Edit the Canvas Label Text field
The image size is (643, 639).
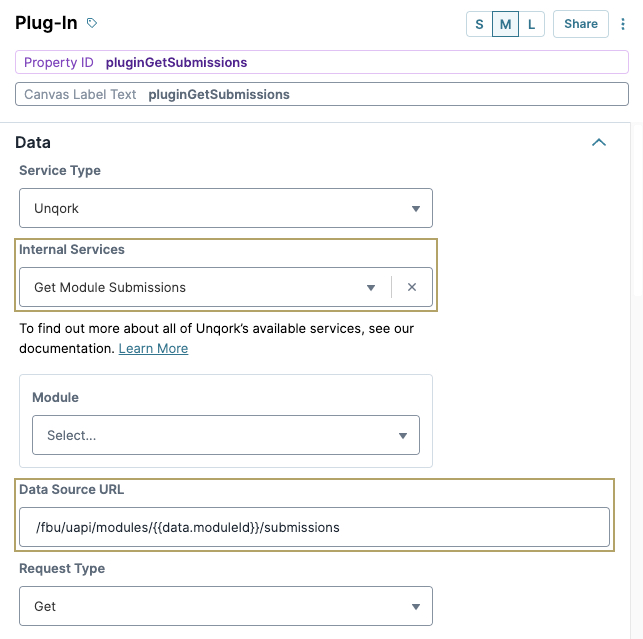pyautogui.click(x=322, y=94)
